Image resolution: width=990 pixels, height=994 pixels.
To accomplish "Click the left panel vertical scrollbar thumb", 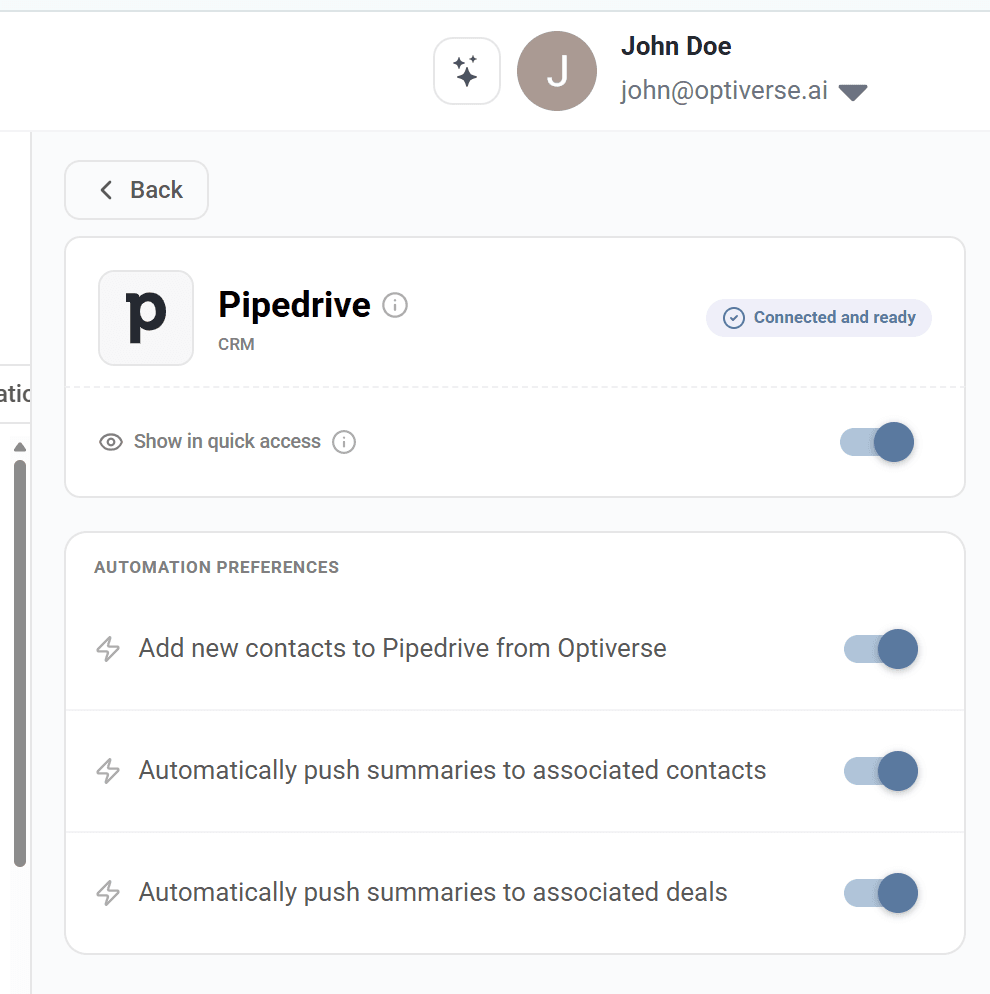I will tap(20, 663).
